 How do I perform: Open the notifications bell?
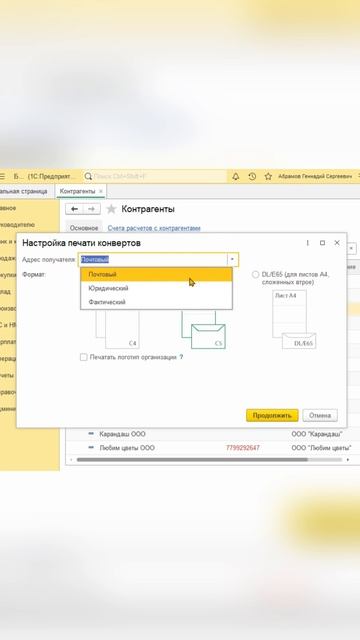click(236, 176)
